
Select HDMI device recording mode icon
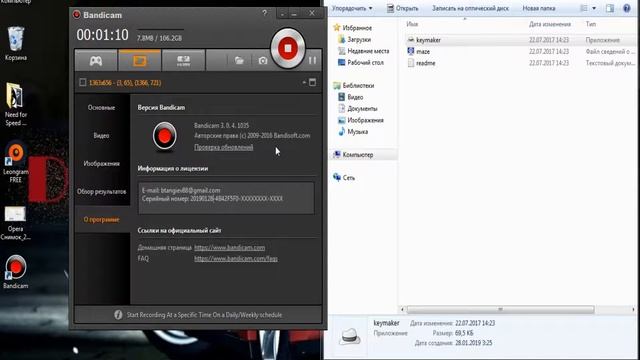click(x=183, y=61)
